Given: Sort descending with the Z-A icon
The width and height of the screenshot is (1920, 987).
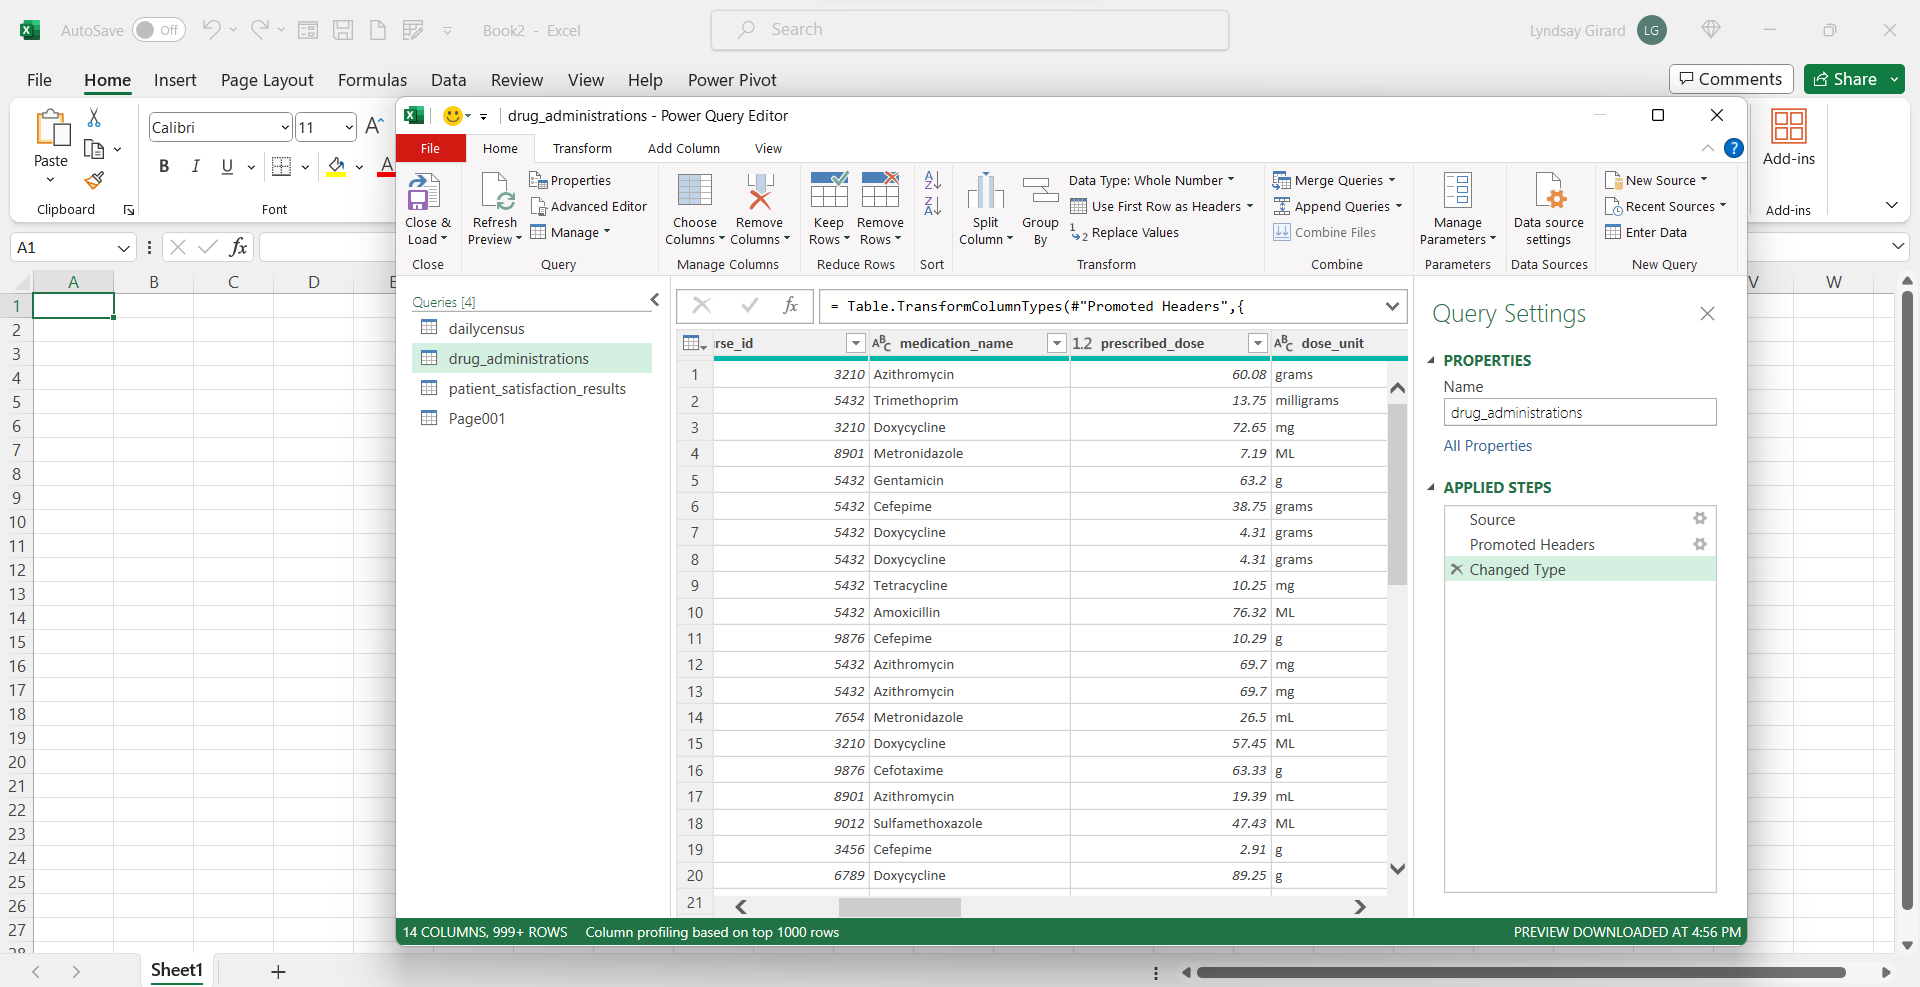Looking at the screenshot, I should tap(932, 206).
